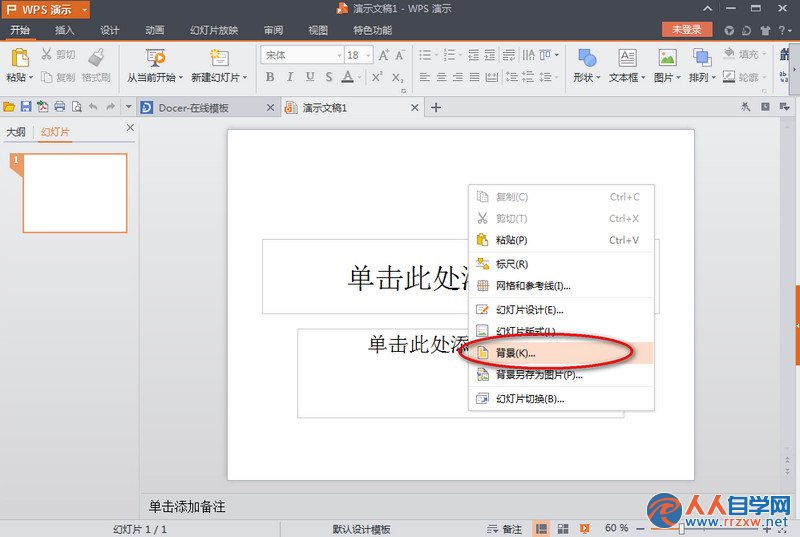Start slideshow from current slide
The width and height of the screenshot is (800, 537).
click(155, 58)
